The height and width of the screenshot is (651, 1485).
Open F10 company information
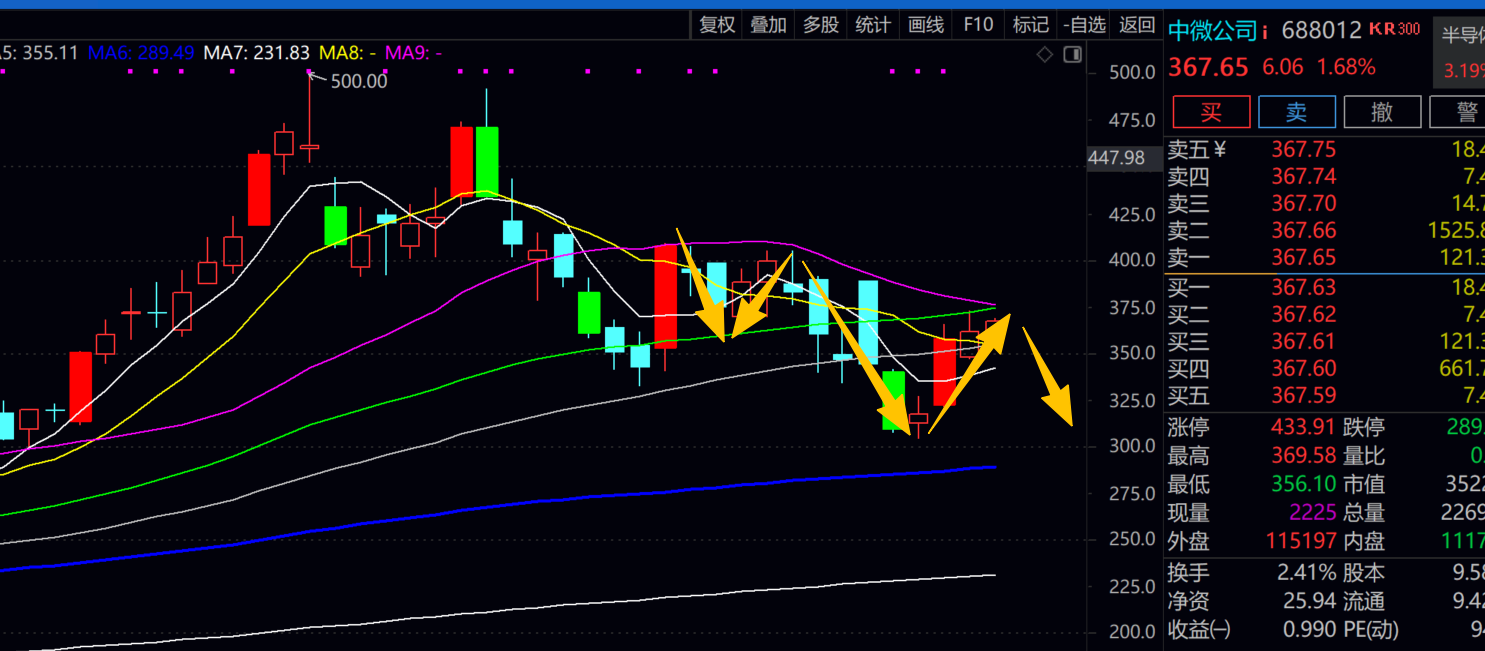click(x=978, y=25)
